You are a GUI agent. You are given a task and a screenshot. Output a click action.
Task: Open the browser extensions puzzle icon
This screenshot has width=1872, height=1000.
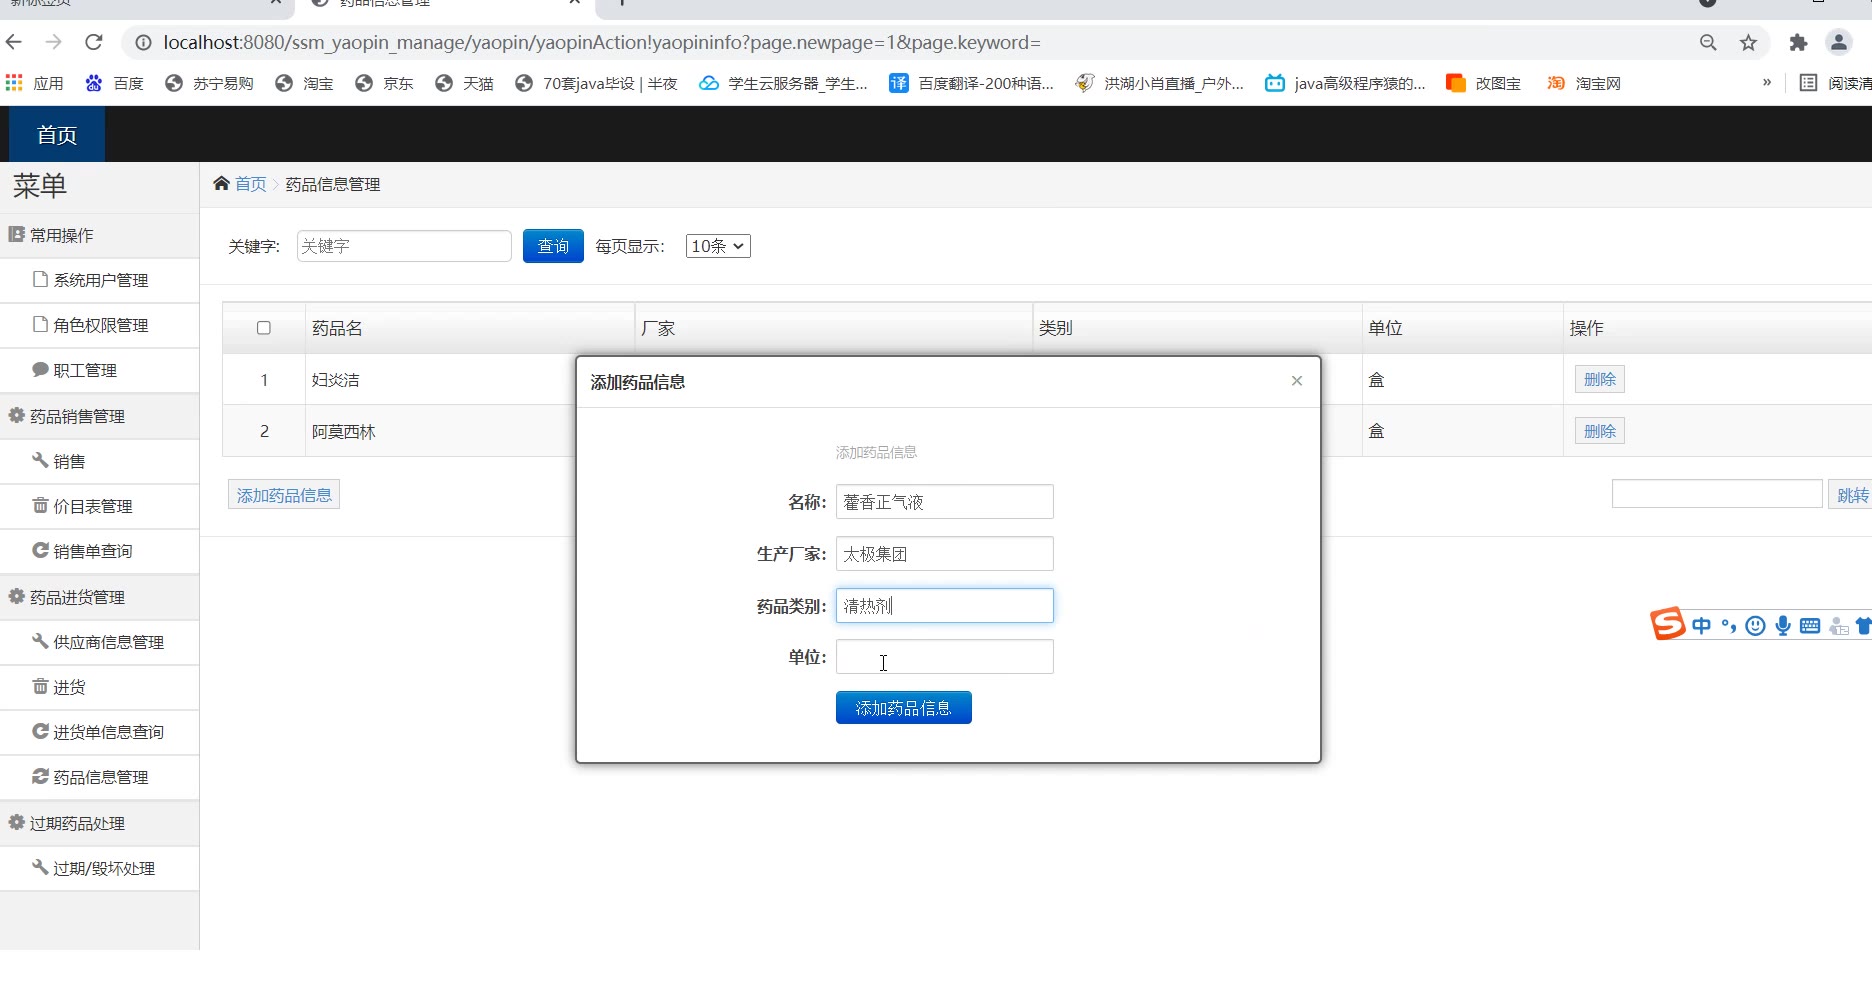tap(1798, 42)
